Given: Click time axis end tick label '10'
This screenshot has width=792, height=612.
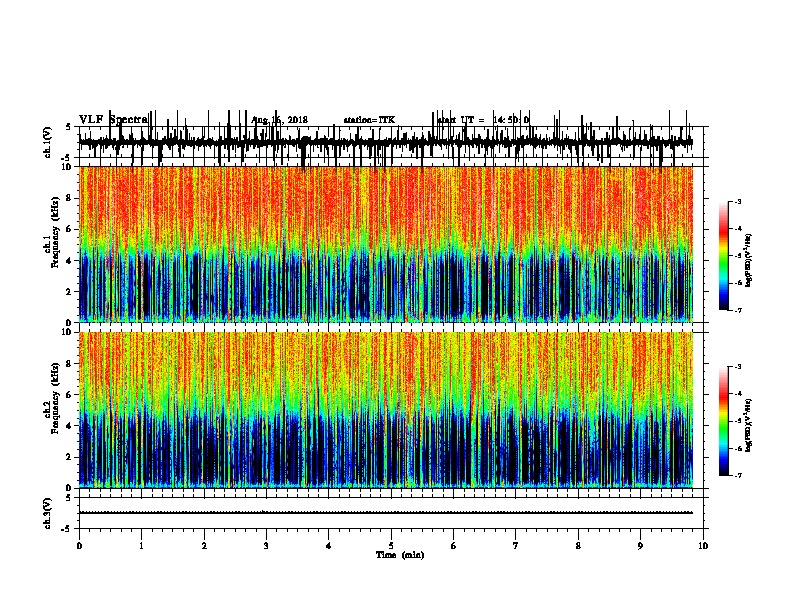Looking at the screenshot, I should (703, 546).
